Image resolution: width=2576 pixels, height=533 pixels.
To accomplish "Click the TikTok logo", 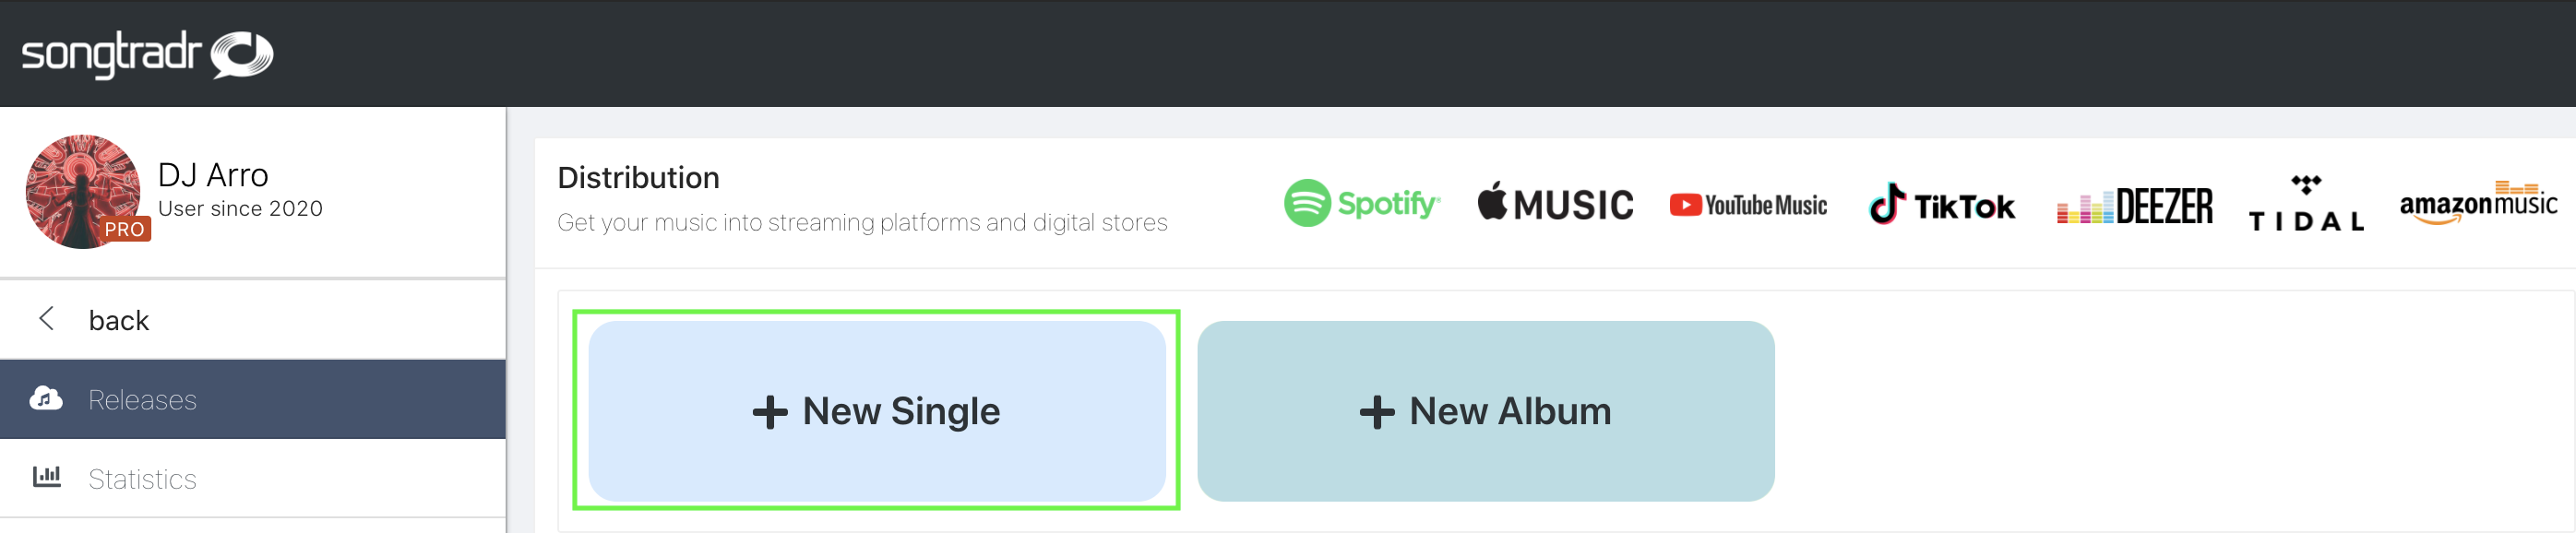I will [x=1941, y=204].
